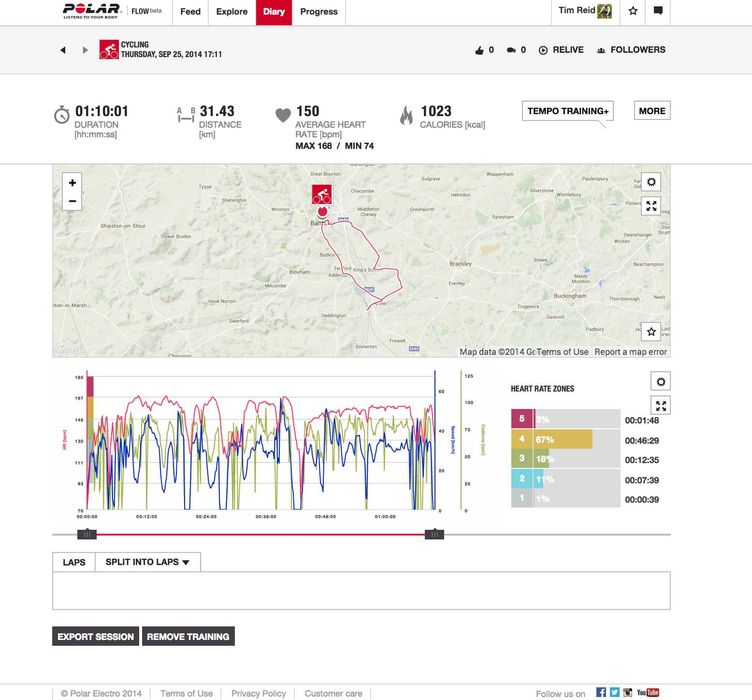Click the left range slider handle

pos(87,534)
